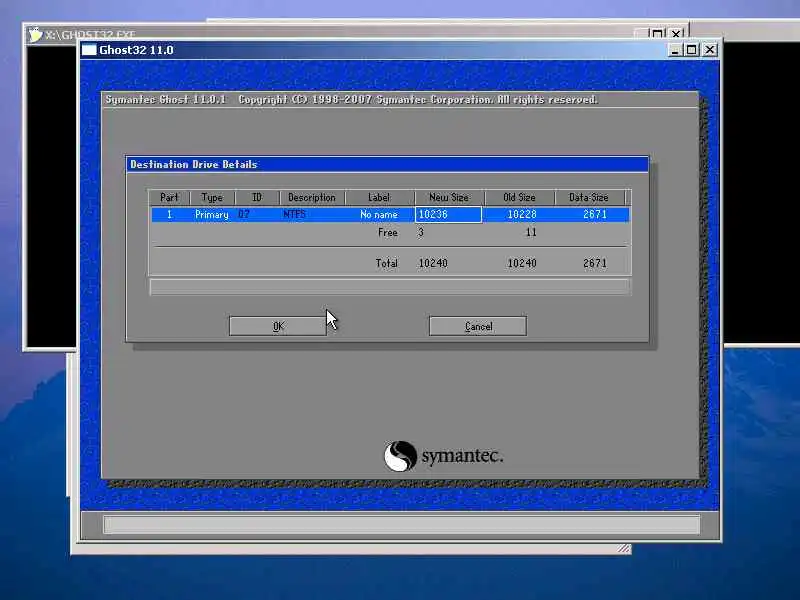This screenshot has height=600, width=800.
Task: Confirm the drive details with OK
Action: tap(278, 326)
